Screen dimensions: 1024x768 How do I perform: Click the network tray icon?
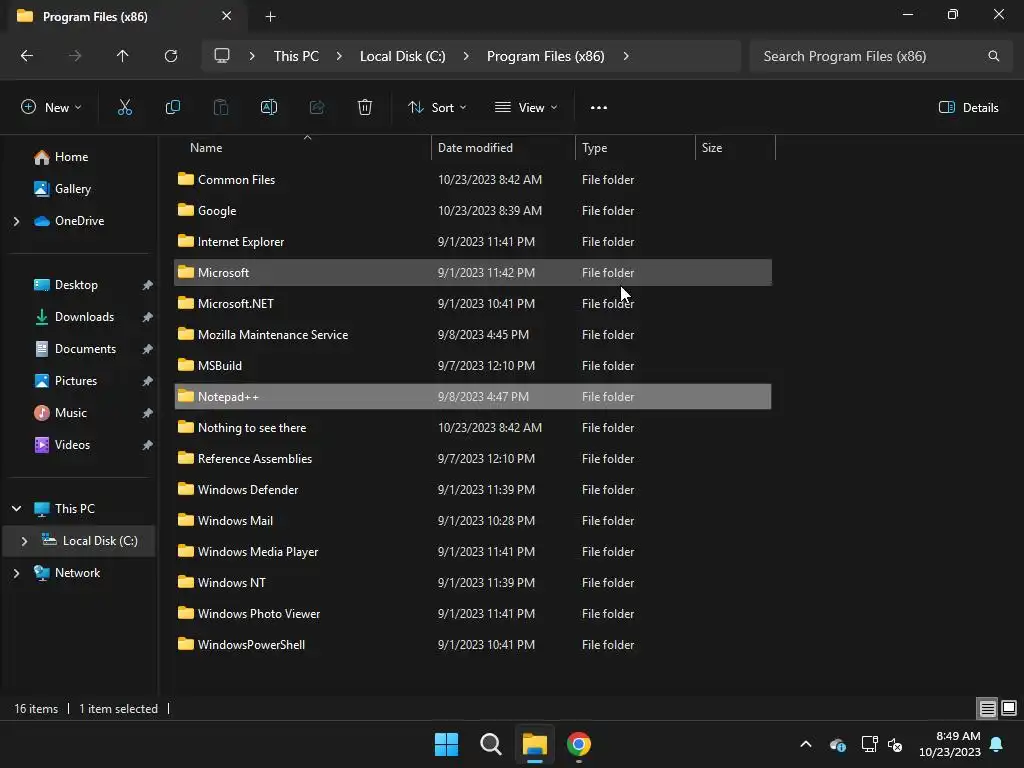(x=869, y=744)
